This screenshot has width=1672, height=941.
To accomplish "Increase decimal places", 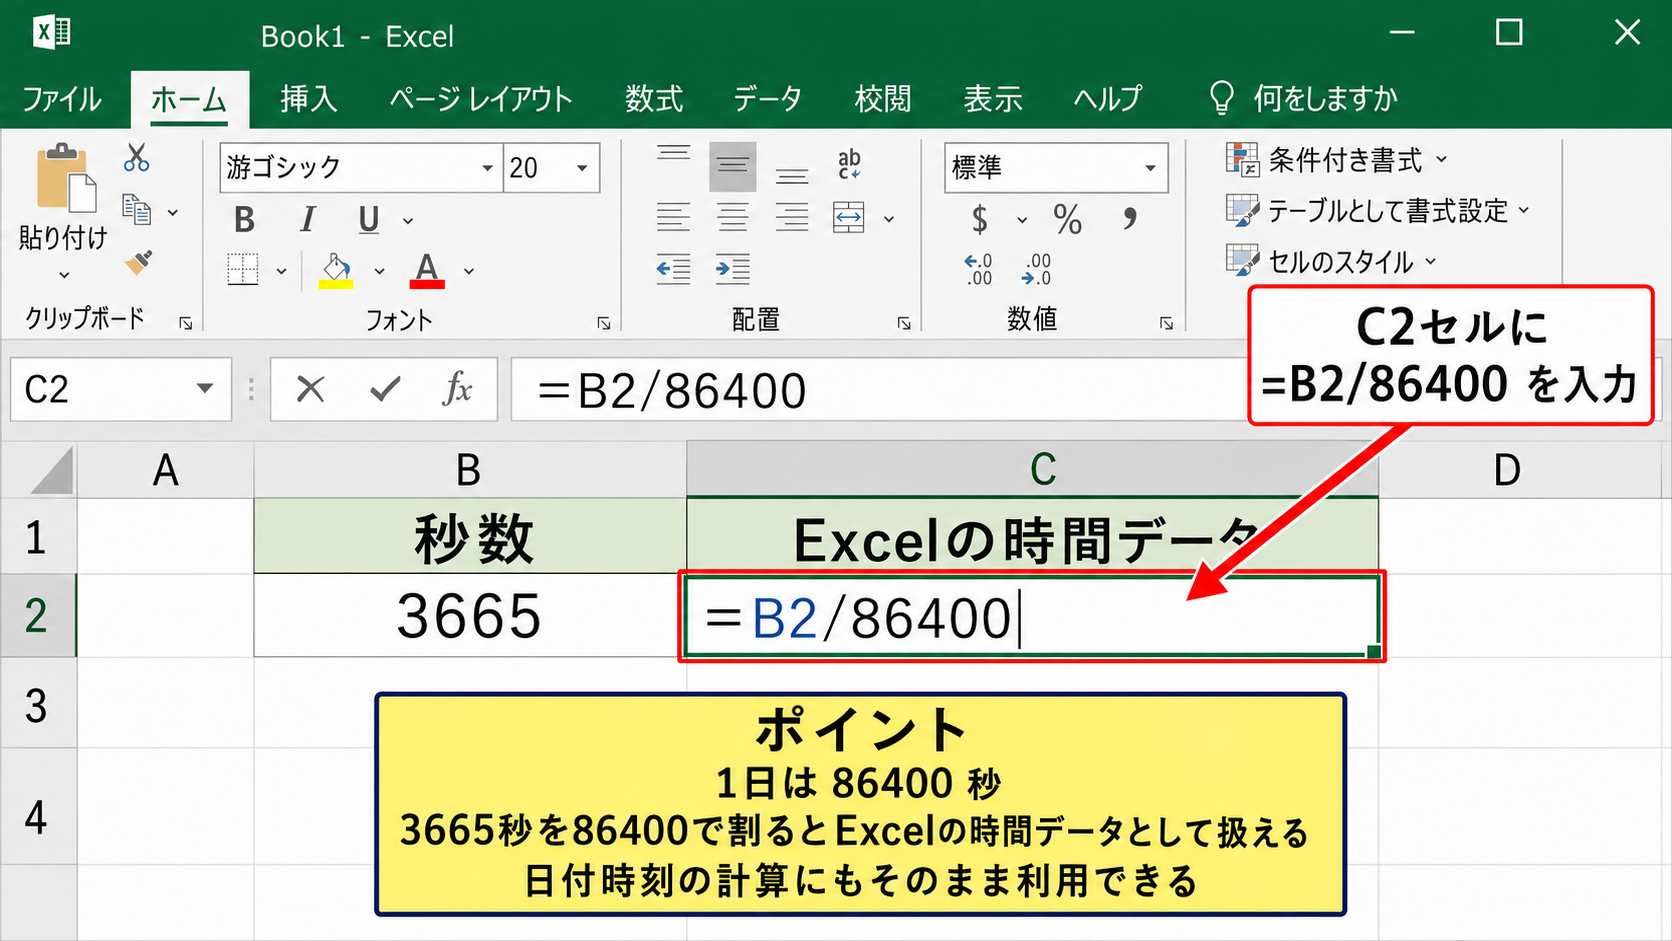I will click(x=978, y=269).
